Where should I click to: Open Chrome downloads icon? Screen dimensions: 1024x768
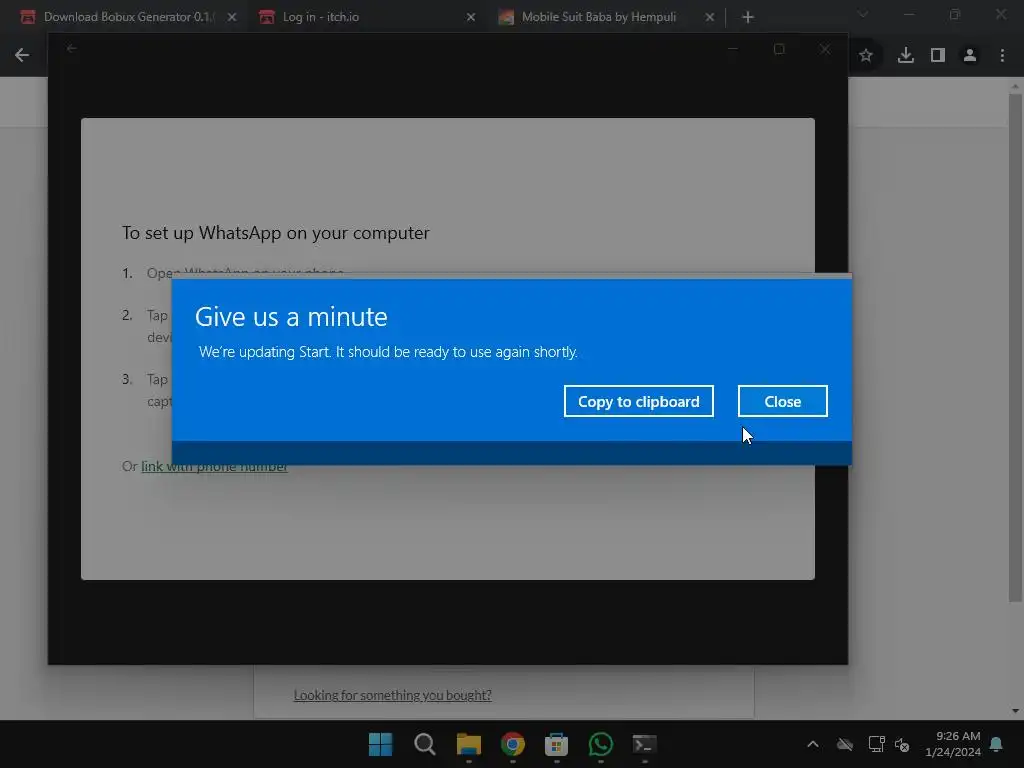tap(905, 56)
